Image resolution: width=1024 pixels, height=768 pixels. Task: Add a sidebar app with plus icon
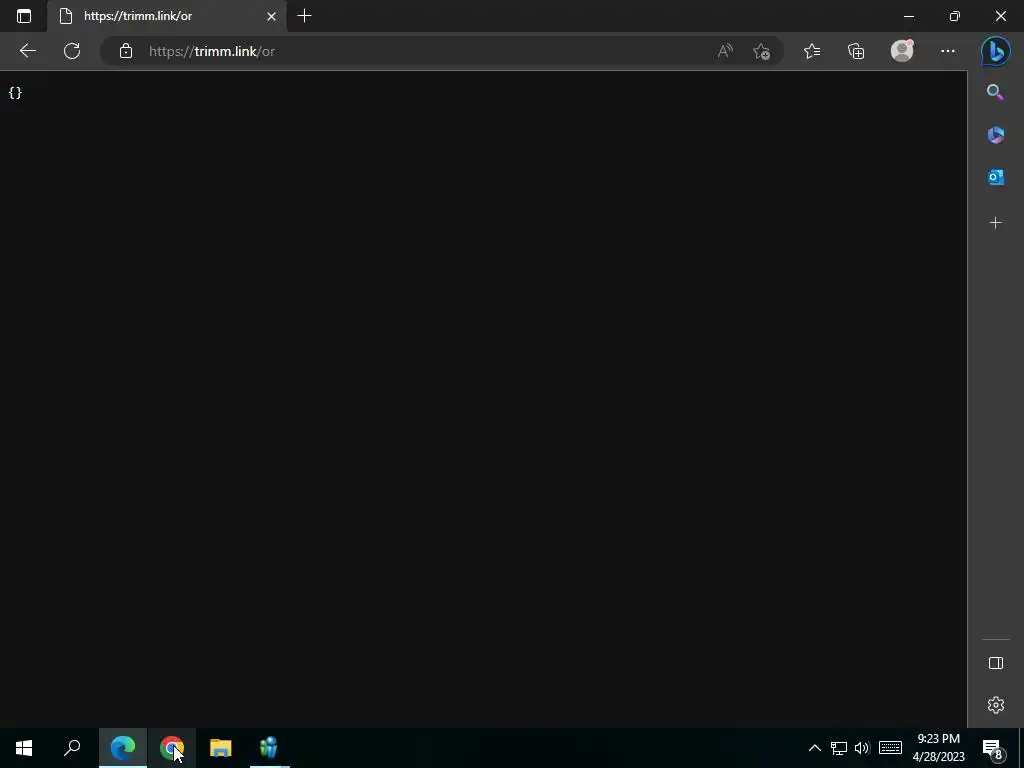click(995, 223)
